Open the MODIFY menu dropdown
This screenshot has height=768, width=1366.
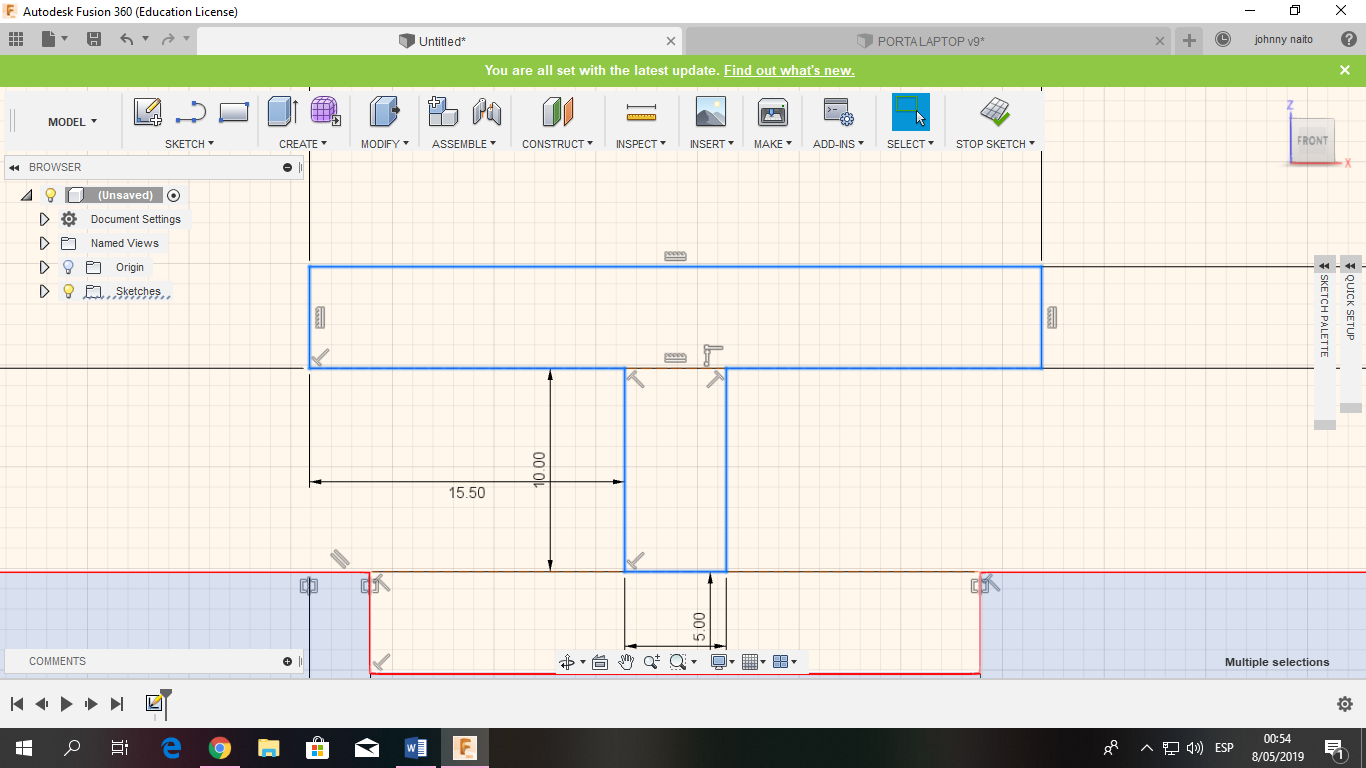[385, 144]
